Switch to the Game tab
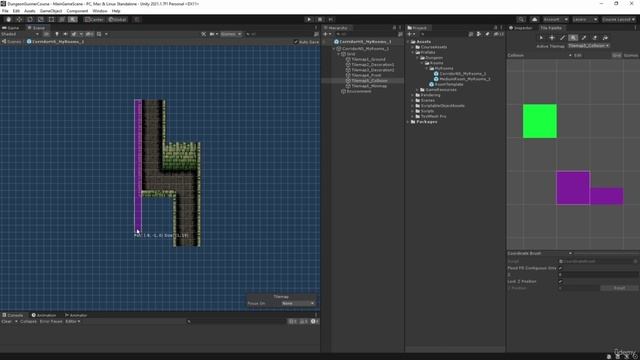The width and height of the screenshot is (640, 360). tap(11, 28)
